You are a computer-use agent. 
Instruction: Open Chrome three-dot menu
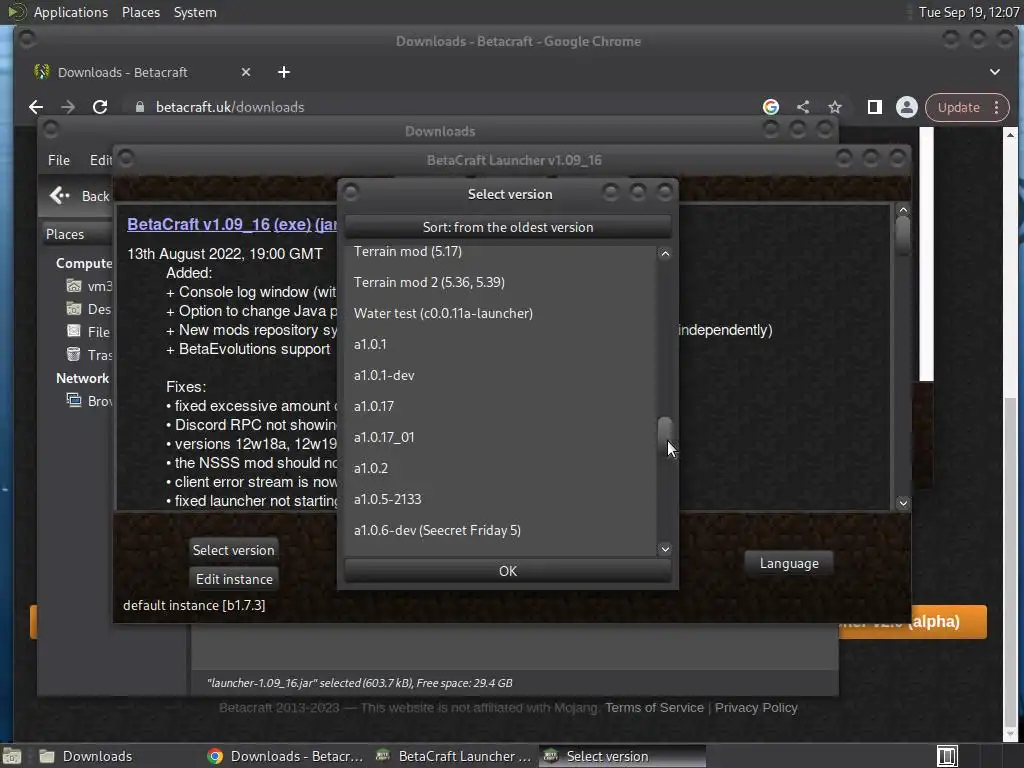click(x=997, y=107)
